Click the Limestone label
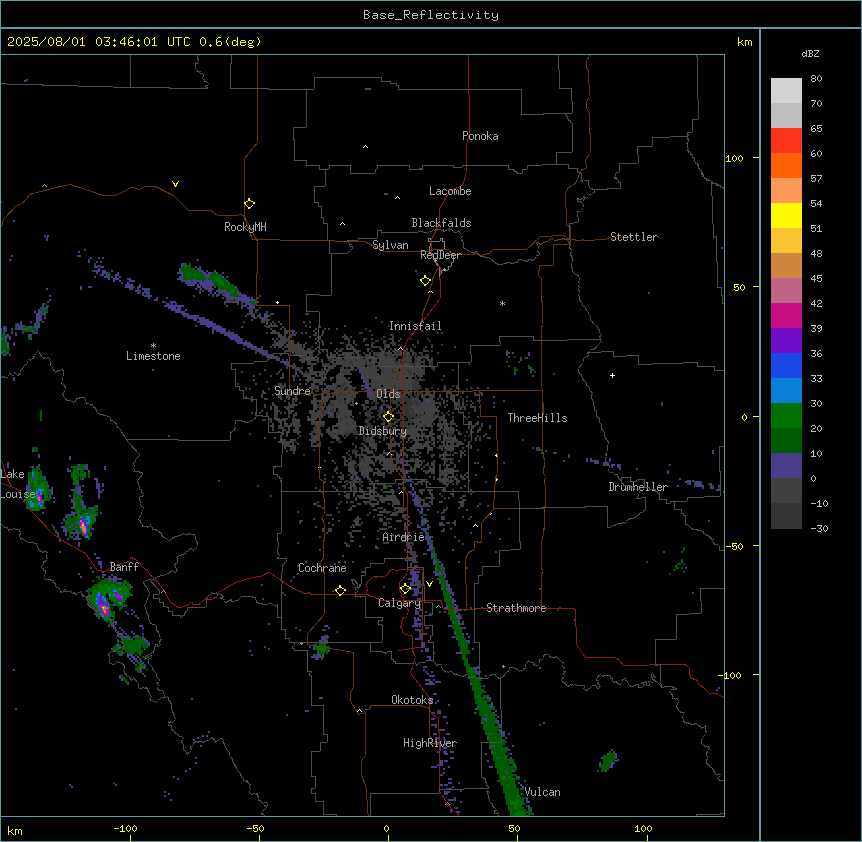Screen dimensions: 862x842 153,356
